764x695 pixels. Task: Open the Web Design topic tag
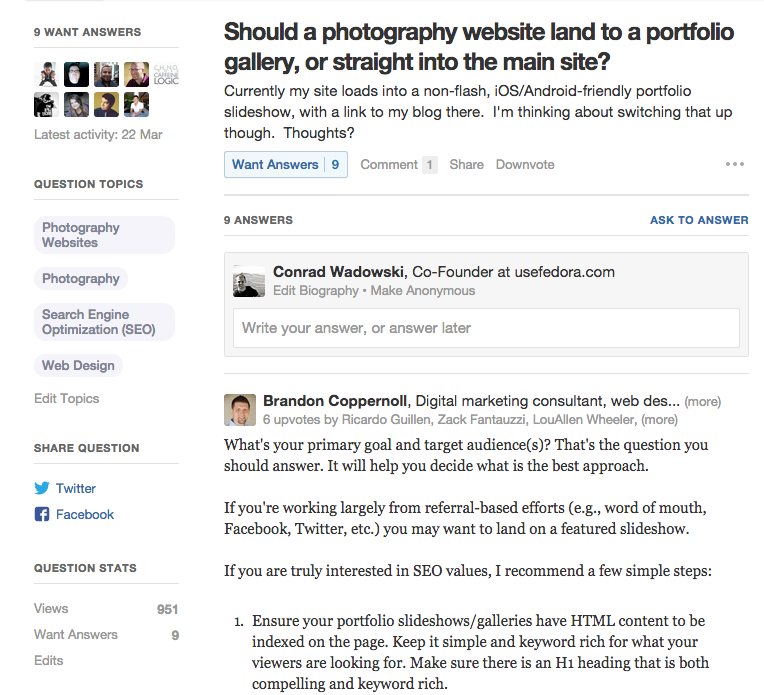click(x=78, y=366)
